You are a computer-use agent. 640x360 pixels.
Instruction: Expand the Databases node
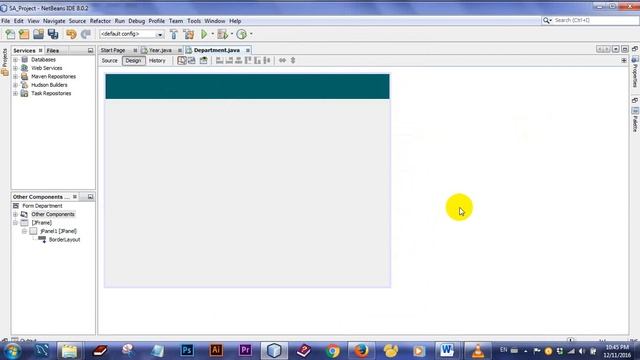[x=16, y=60]
